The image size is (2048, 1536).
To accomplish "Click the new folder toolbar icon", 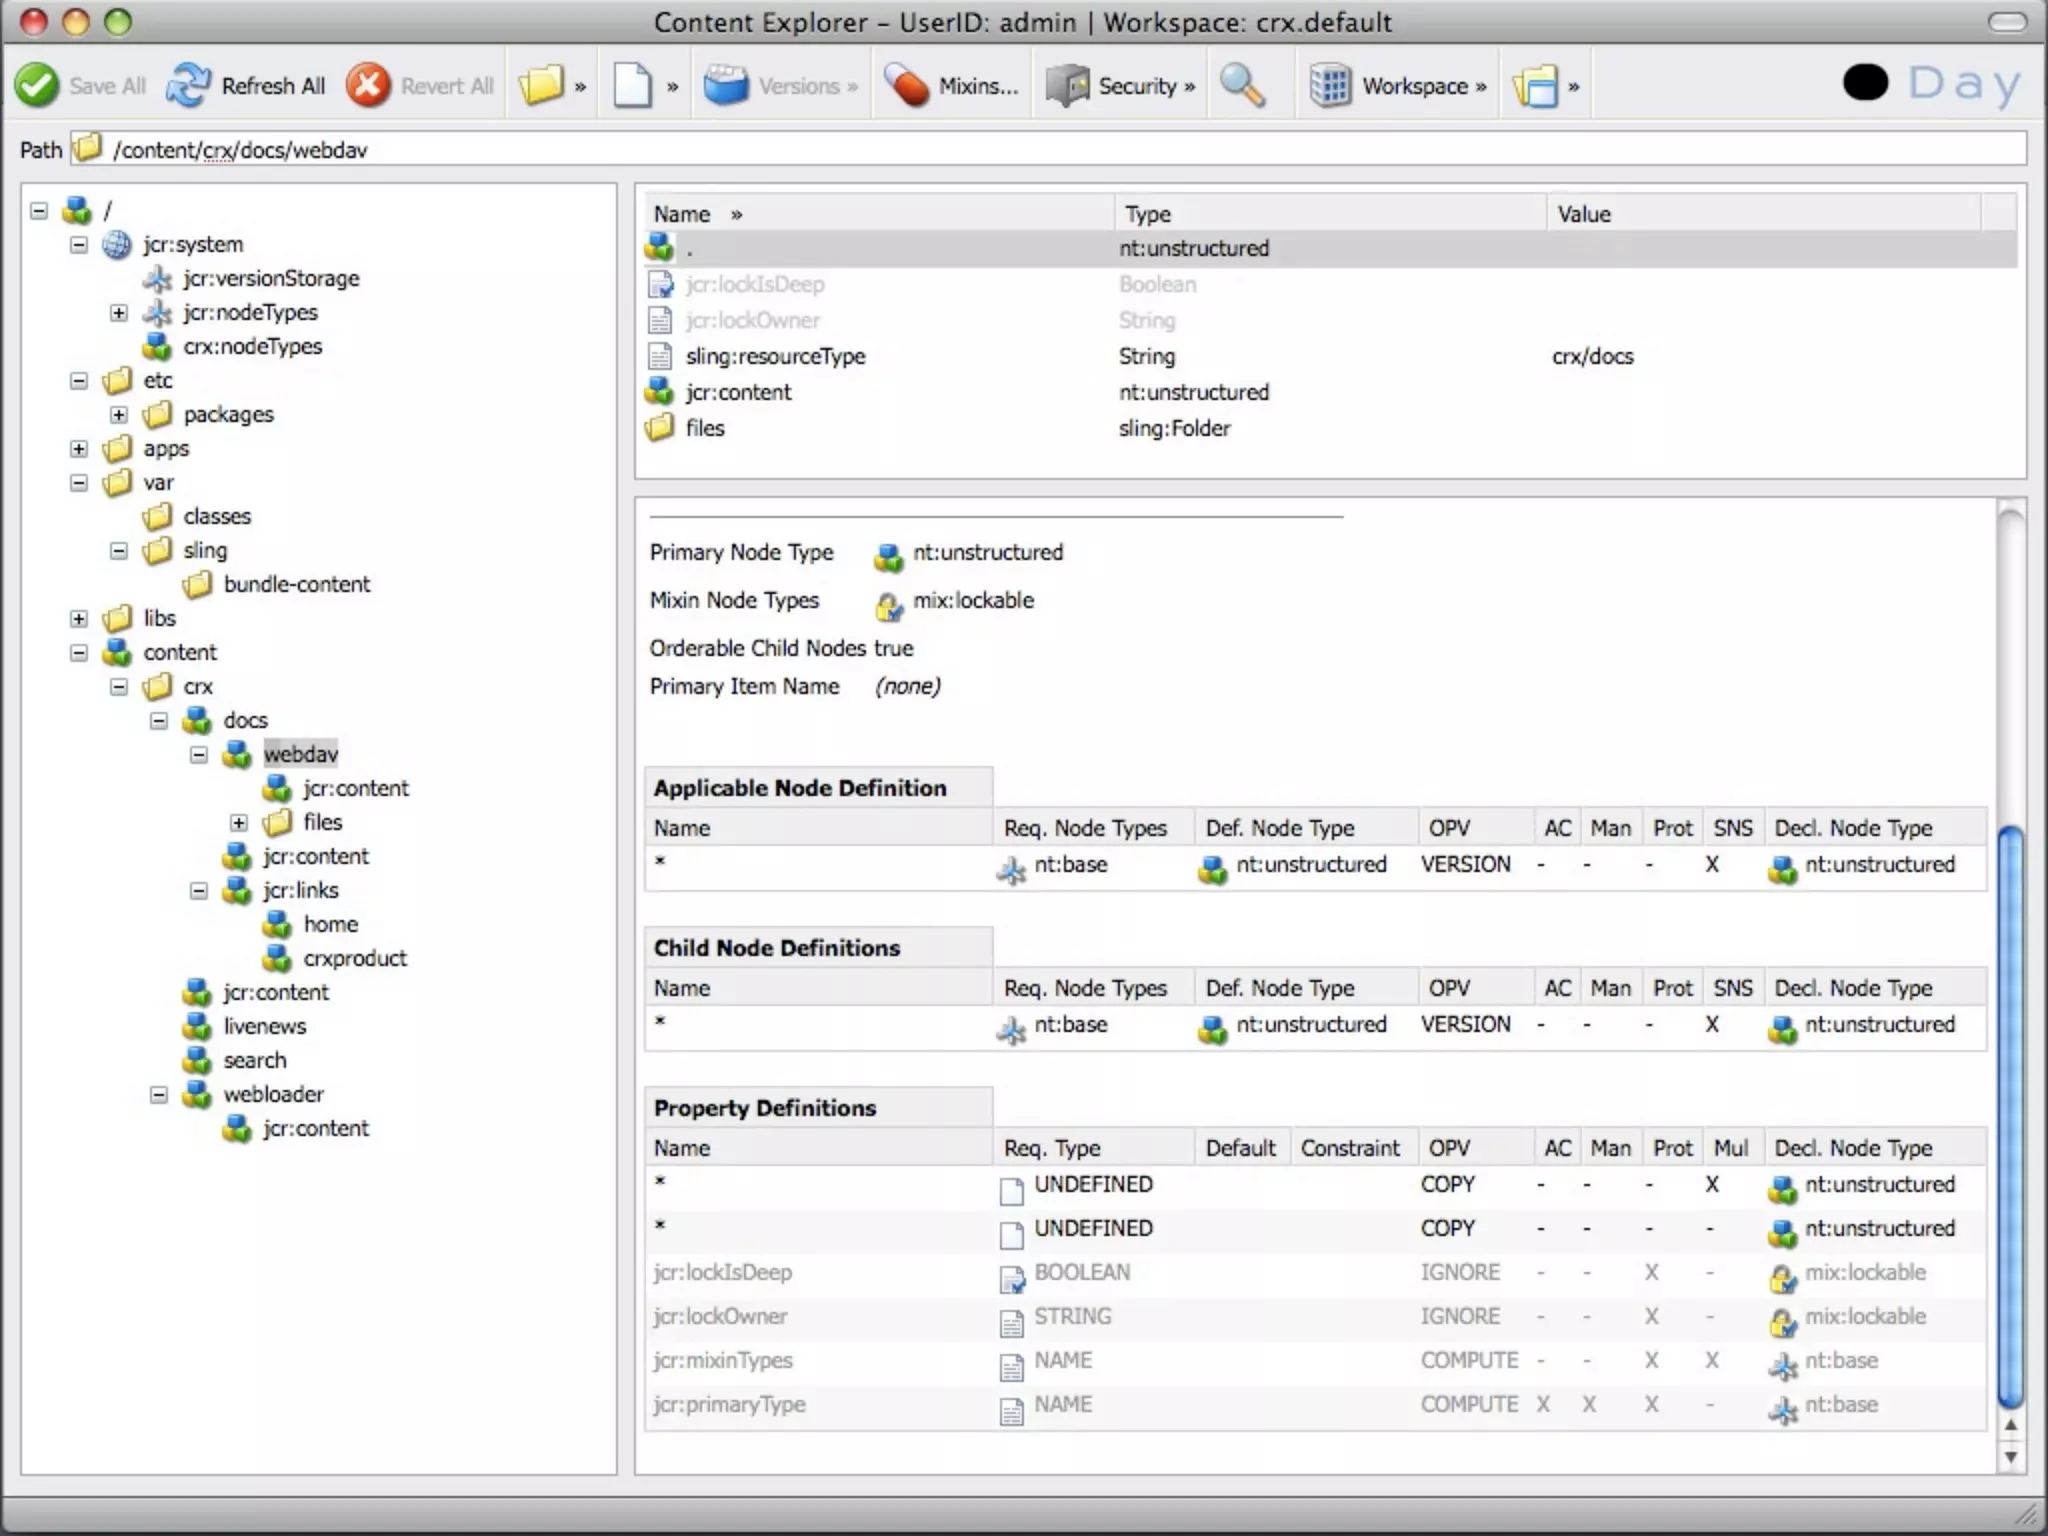I will (x=541, y=86).
